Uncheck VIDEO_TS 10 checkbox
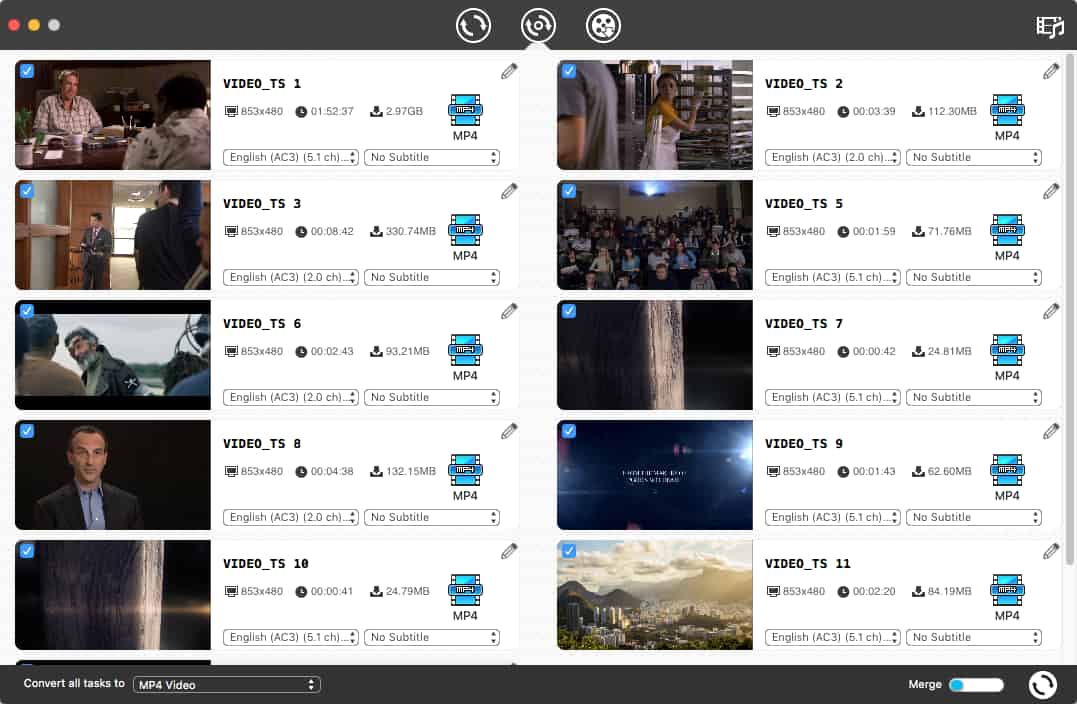 (27, 551)
